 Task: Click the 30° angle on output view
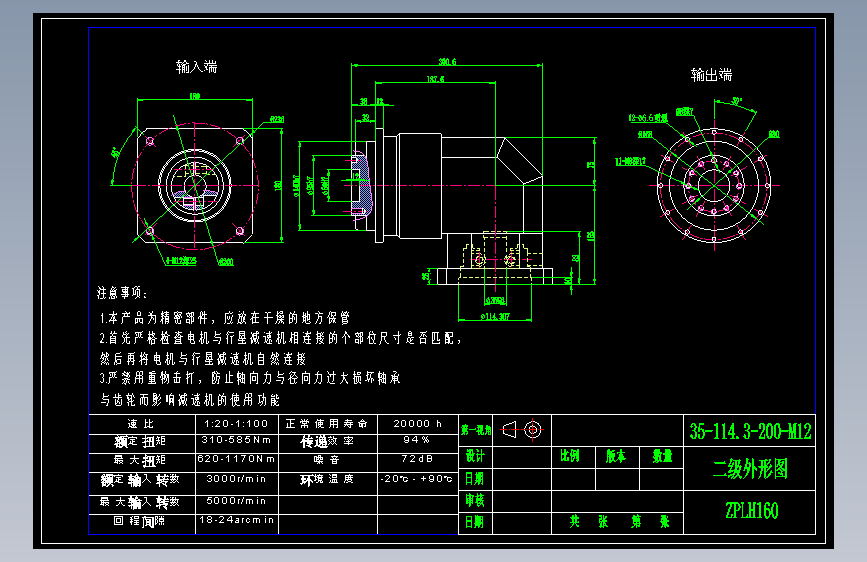737,102
